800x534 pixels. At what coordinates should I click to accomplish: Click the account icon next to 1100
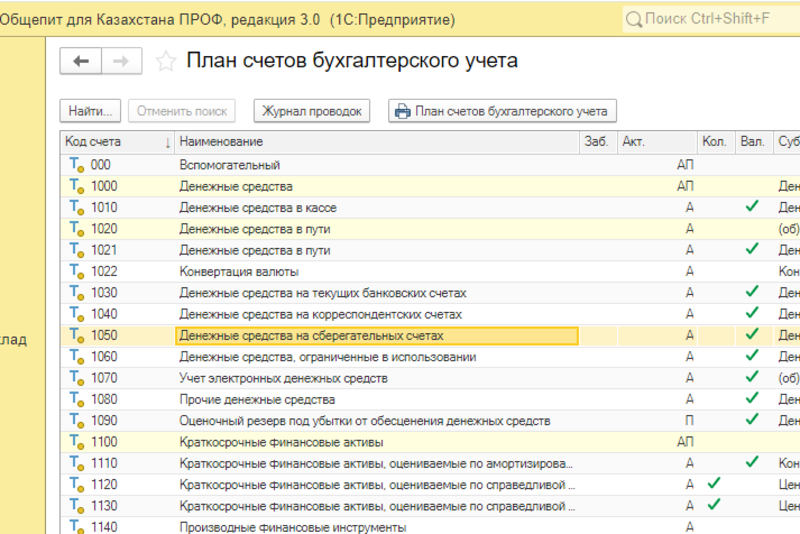[75, 442]
